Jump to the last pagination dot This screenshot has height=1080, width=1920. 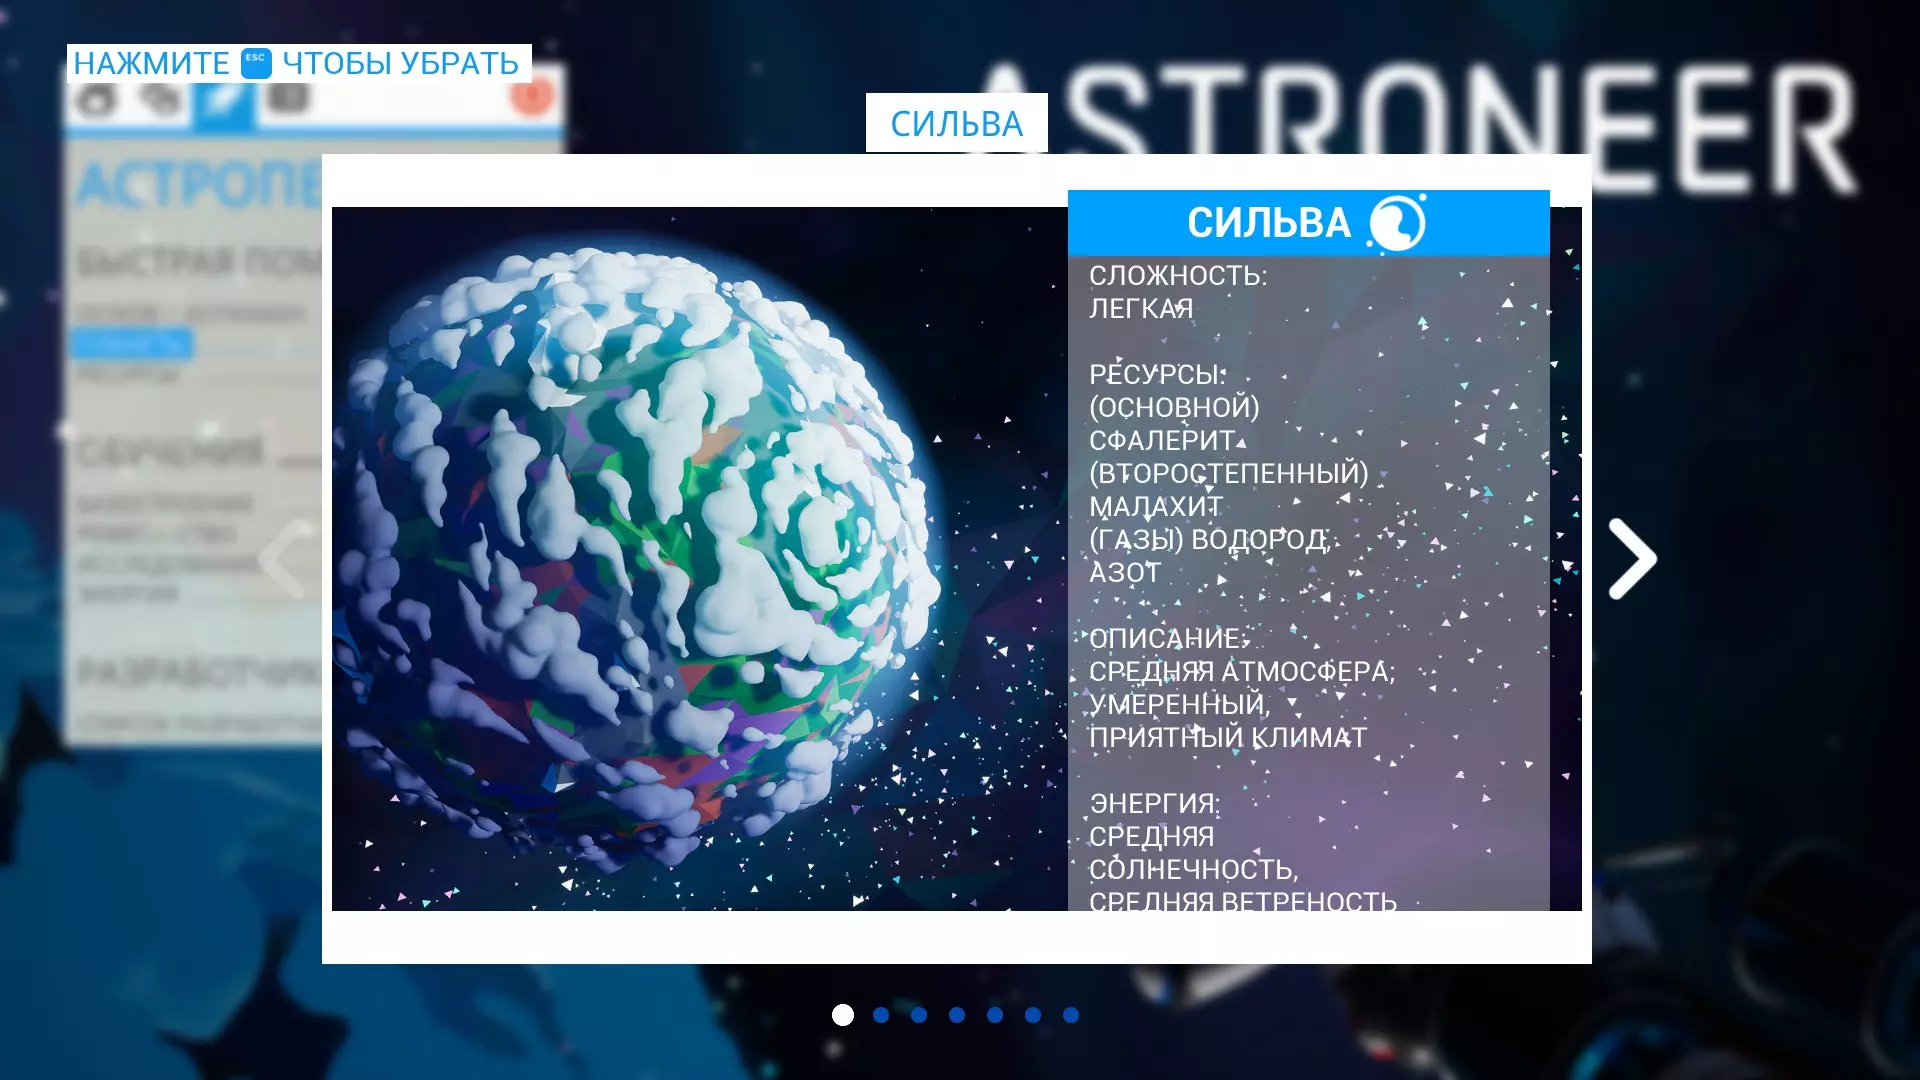click(x=1071, y=1015)
